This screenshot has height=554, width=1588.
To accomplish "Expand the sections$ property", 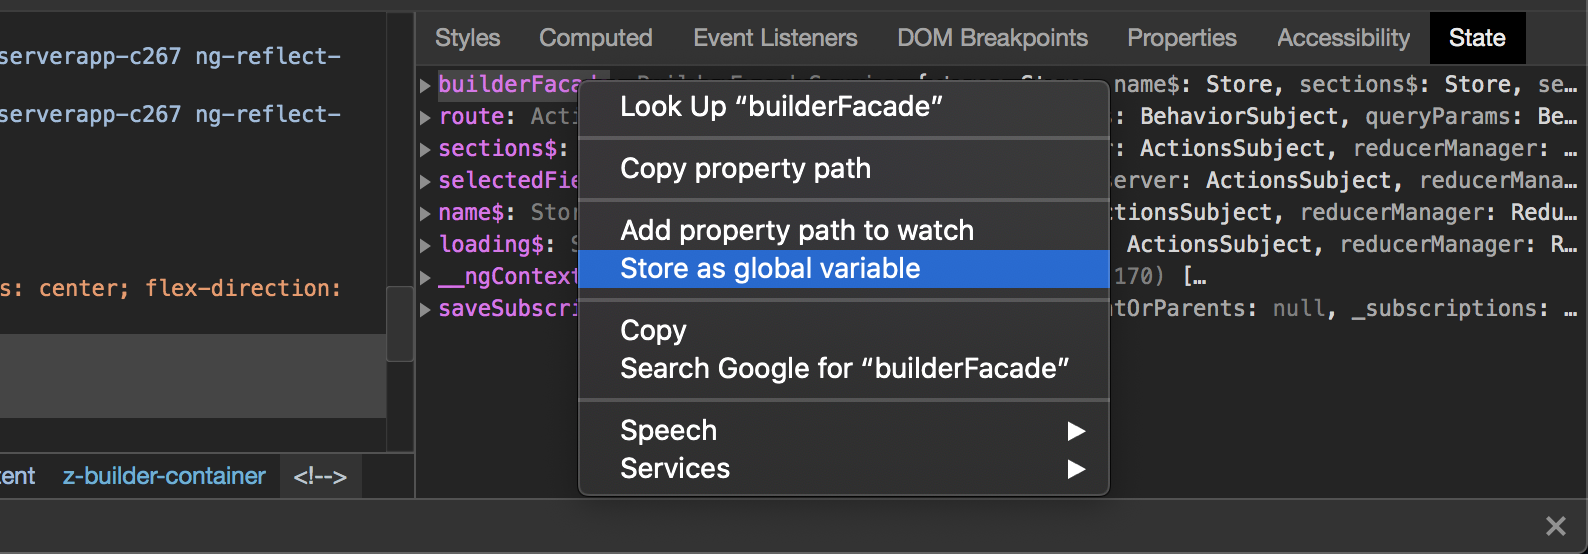I will [425, 149].
